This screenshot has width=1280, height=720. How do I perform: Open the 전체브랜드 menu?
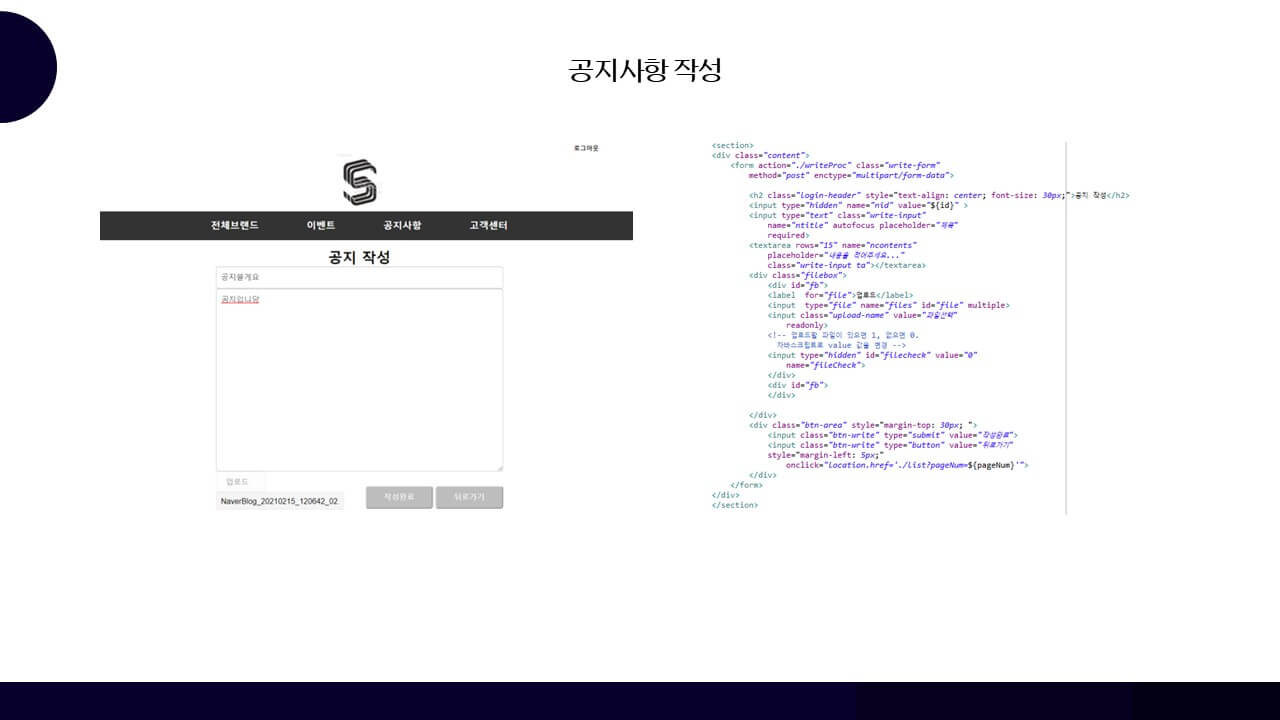pos(235,225)
